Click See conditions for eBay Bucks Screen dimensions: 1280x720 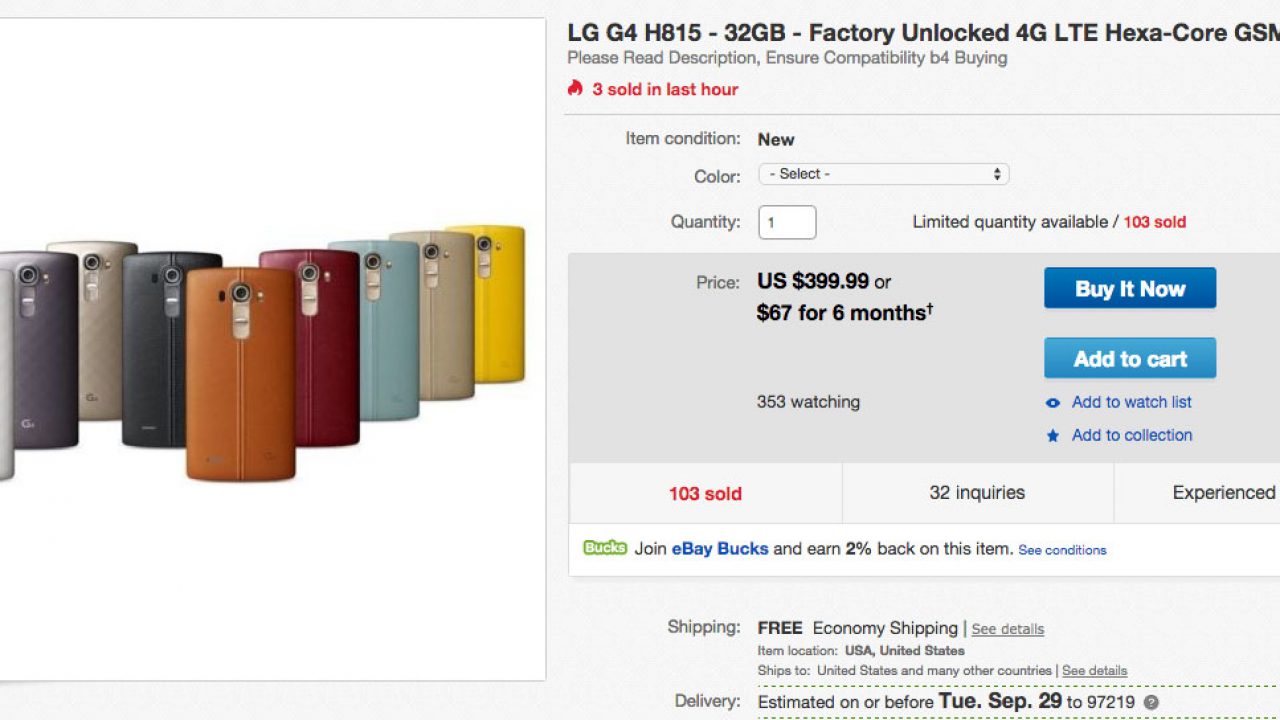1062,550
